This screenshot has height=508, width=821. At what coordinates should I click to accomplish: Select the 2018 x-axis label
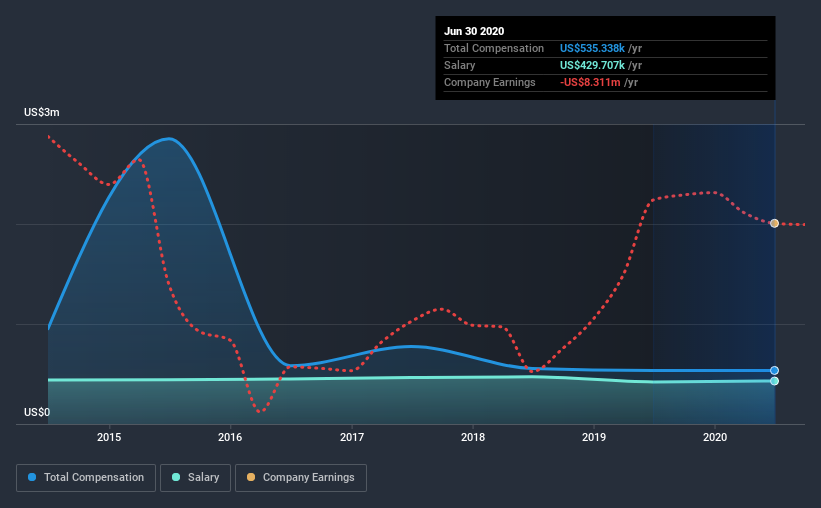473,437
